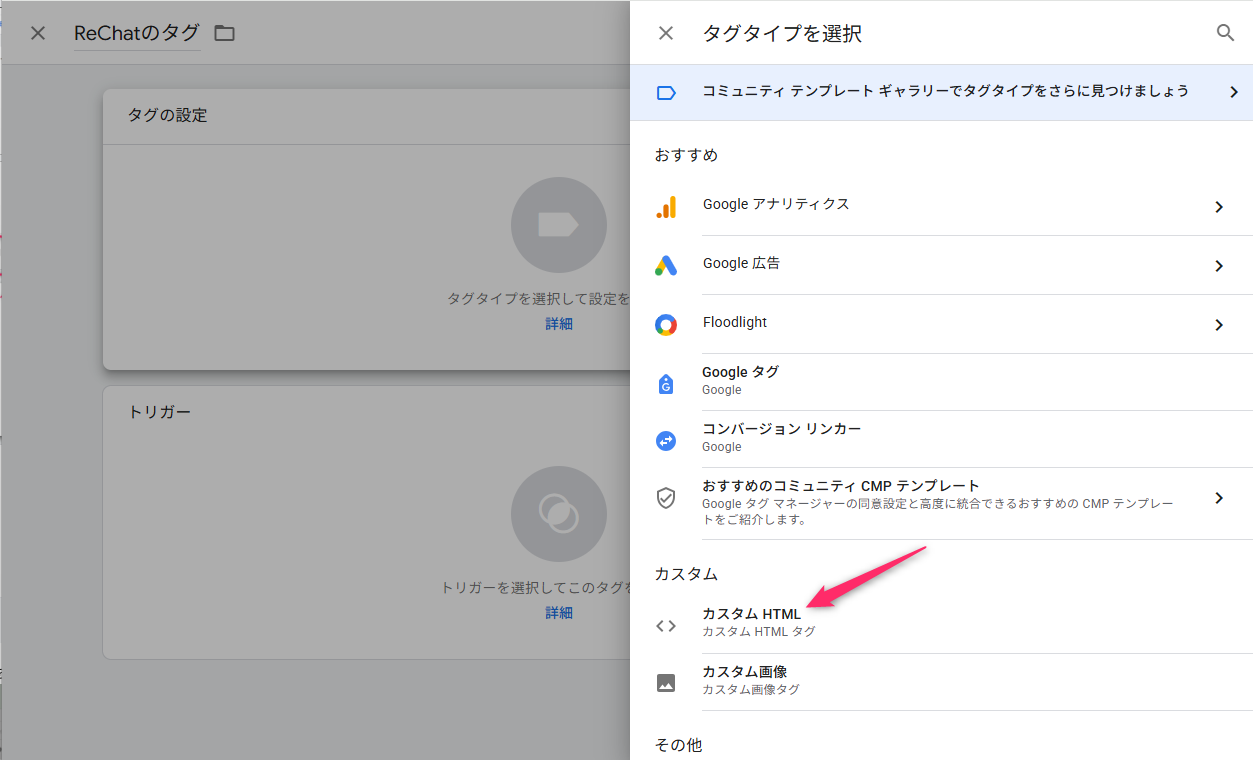Screen dimensions: 1253x760
Task: Click the CMP template shield icon
Action: point(666,498)
